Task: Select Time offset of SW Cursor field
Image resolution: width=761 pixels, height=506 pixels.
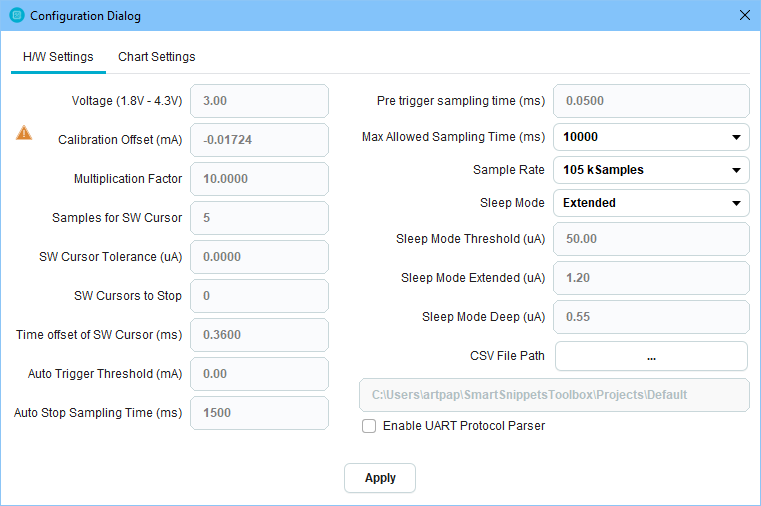Action: (x=259, y=335)
